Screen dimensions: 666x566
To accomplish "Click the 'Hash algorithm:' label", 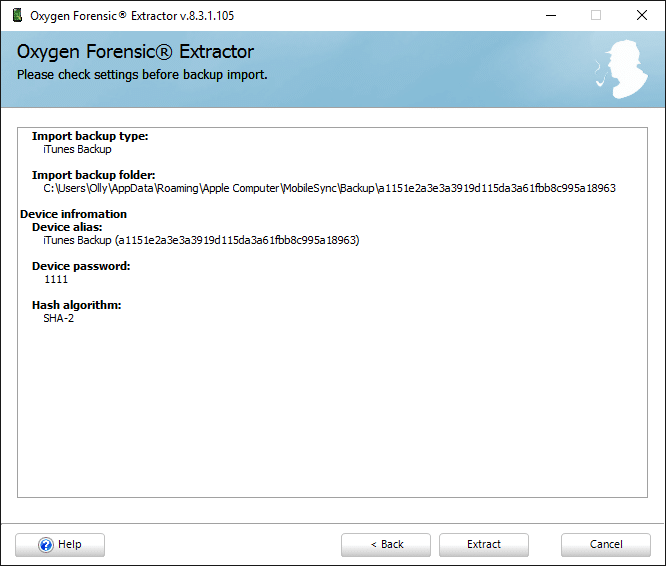I will pyautogui.click(x=76, y=305).
